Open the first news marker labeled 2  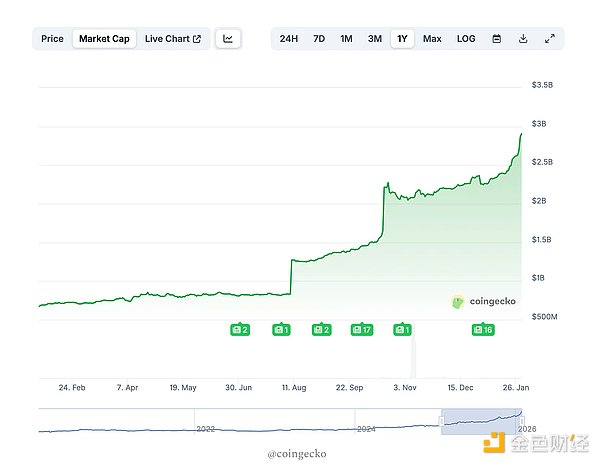point(240,329)
